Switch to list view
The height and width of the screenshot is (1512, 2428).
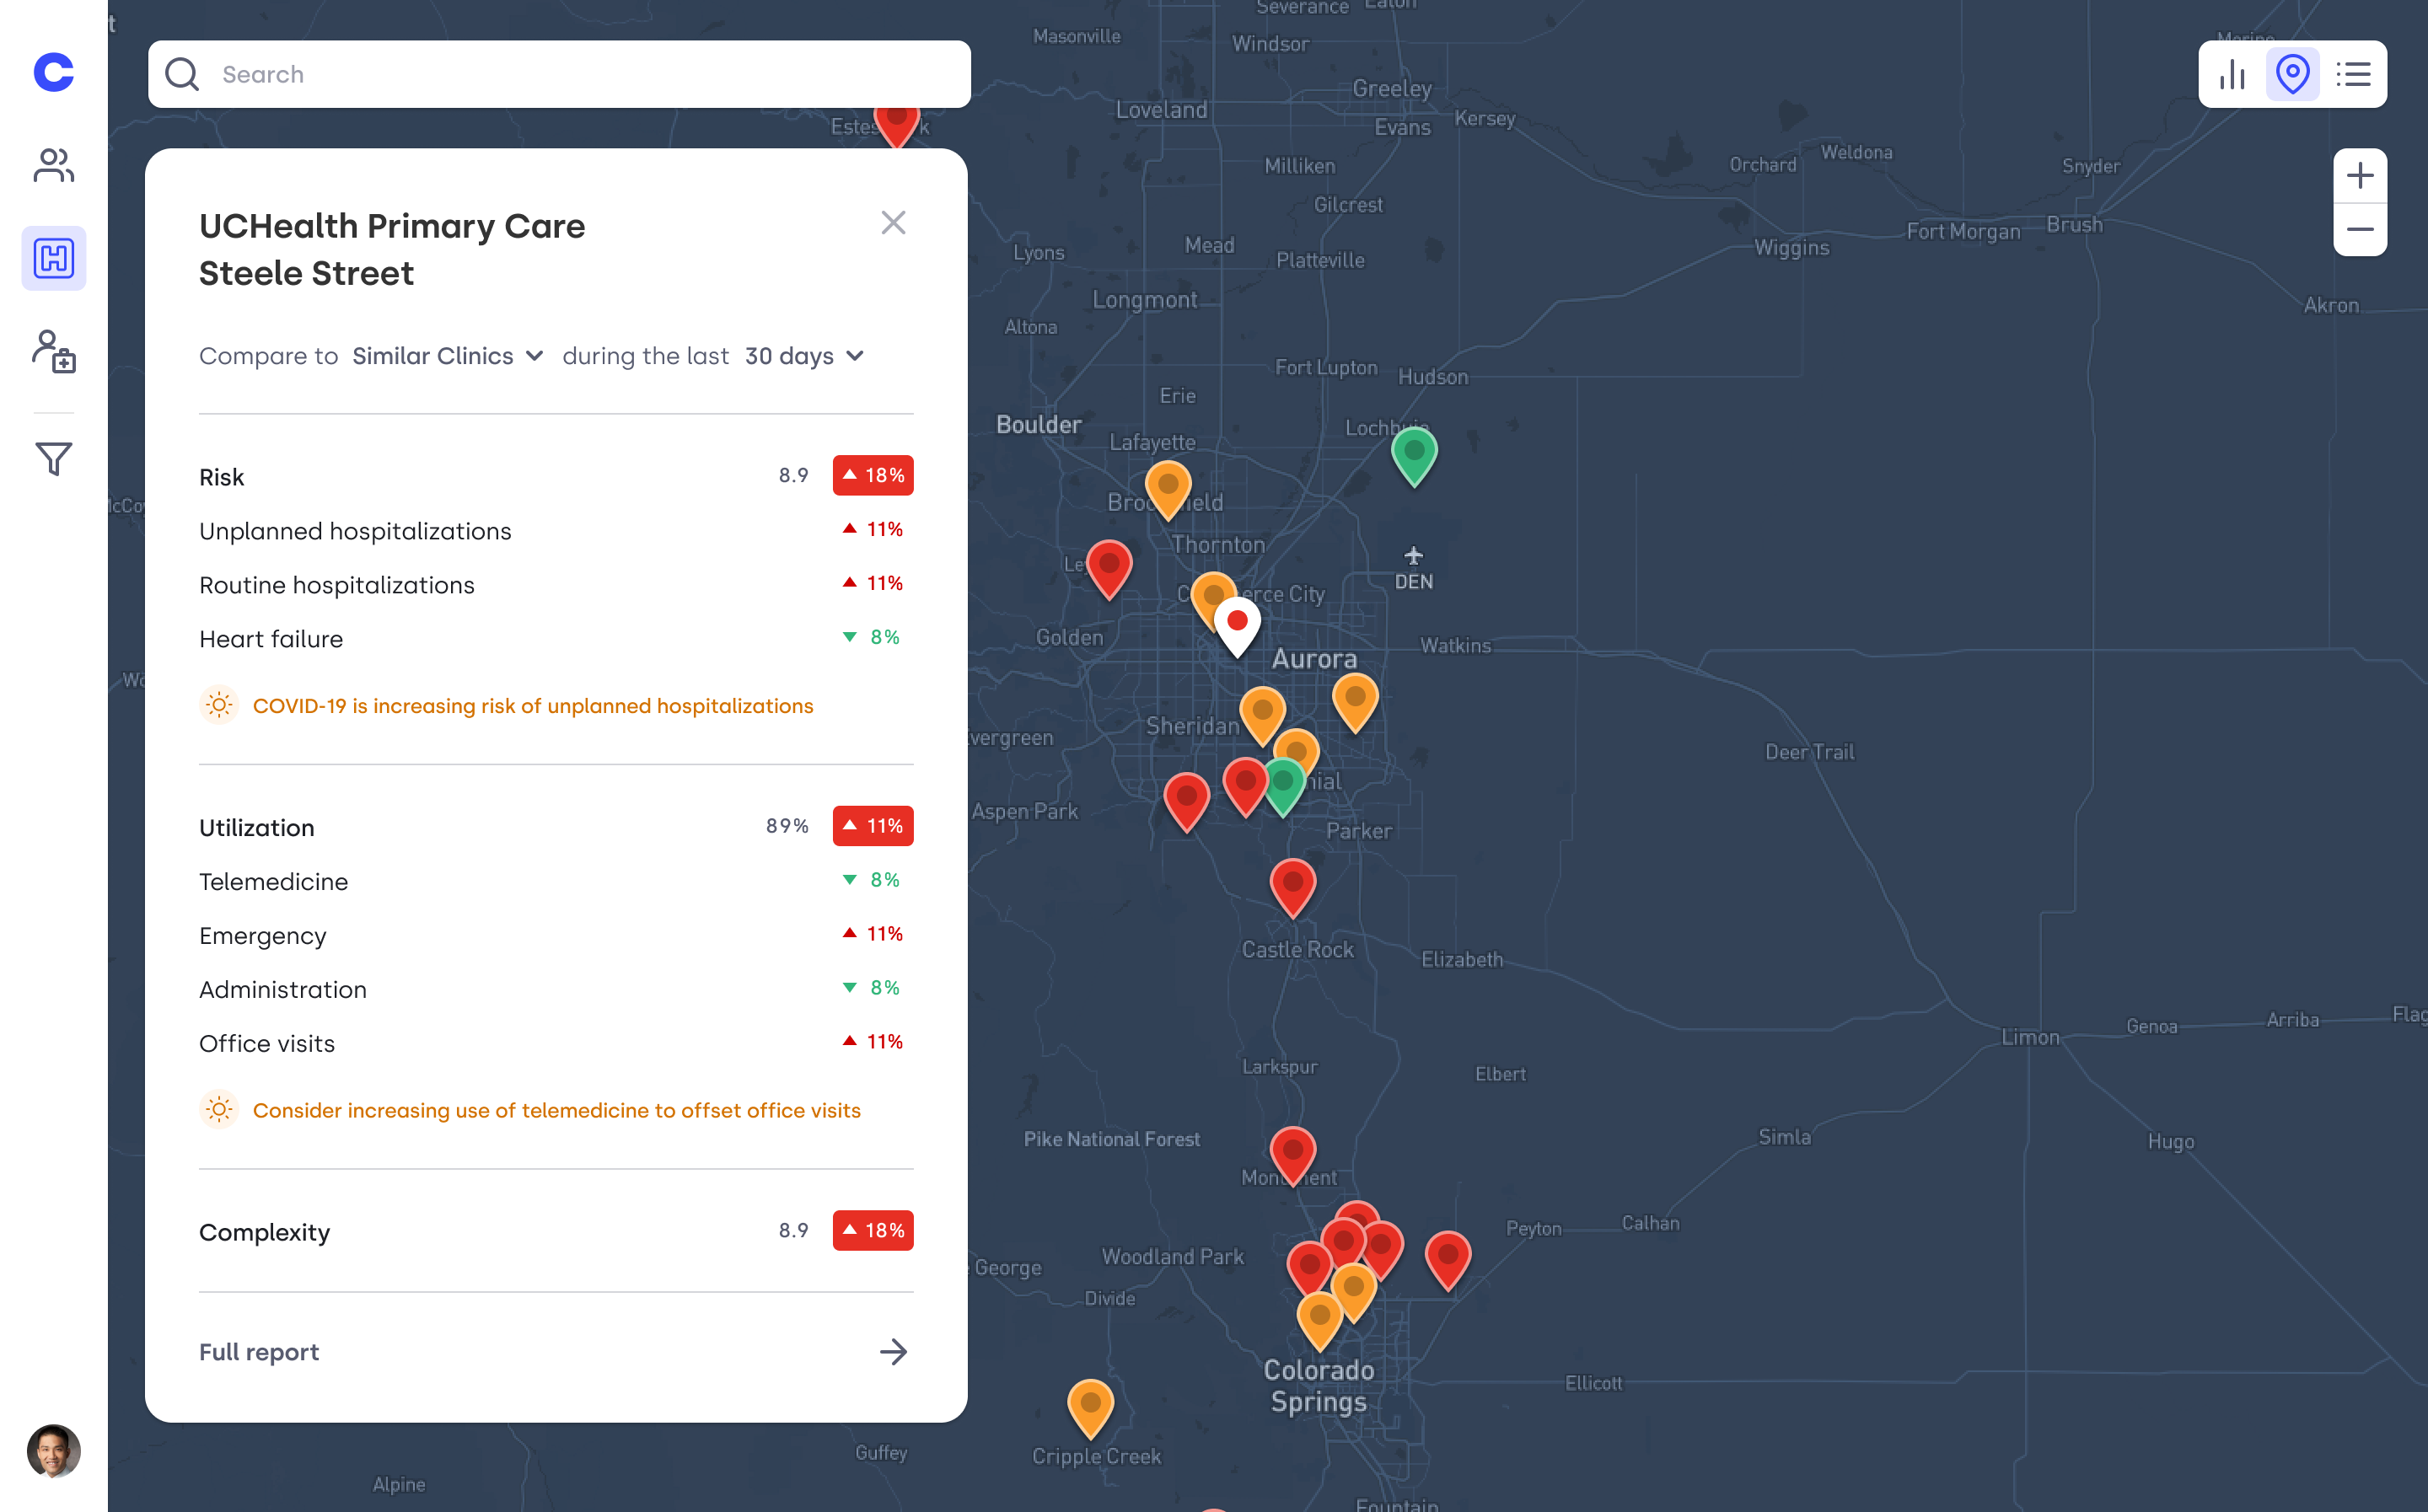(2353, 74)
